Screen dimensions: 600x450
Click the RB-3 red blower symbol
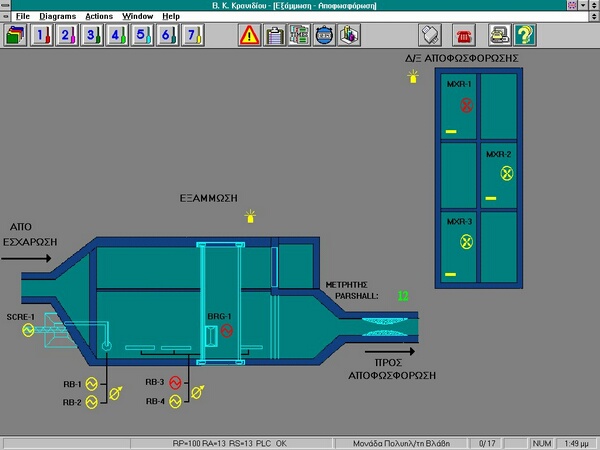point(175,382)
